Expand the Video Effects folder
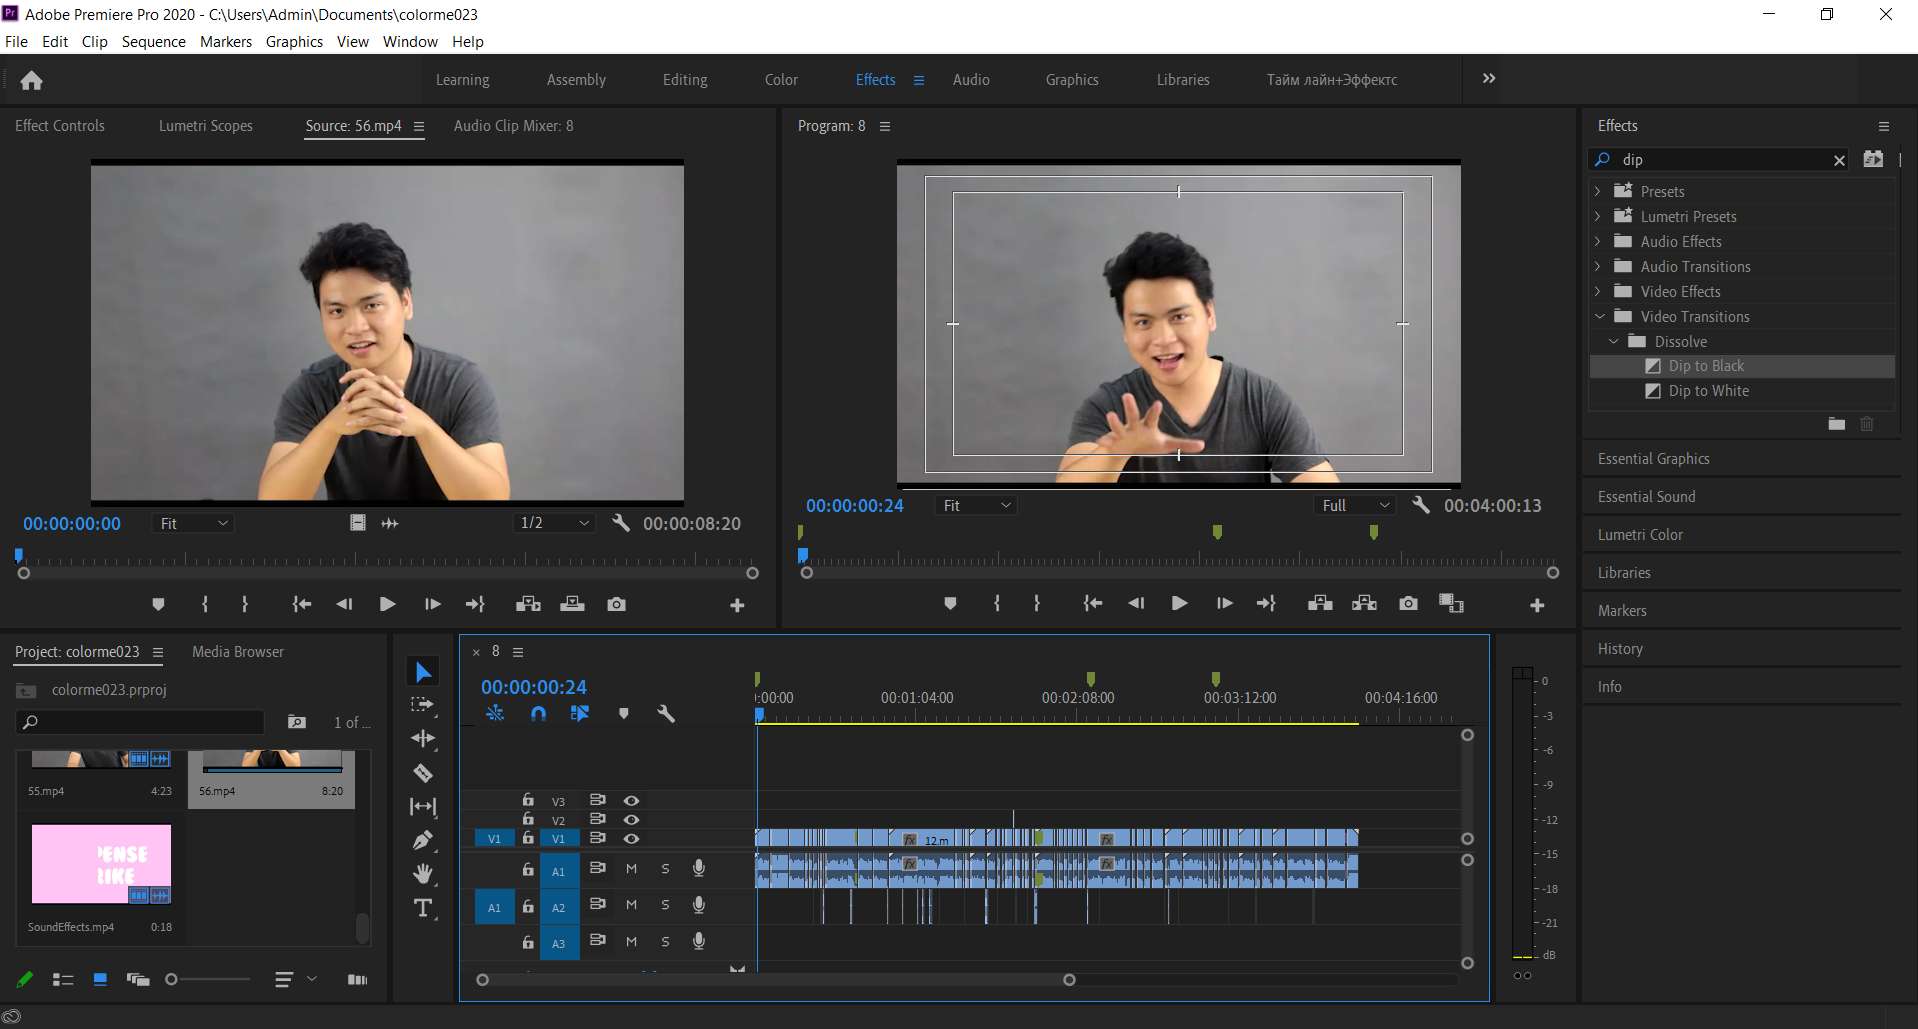Image resolution: width=1918 pixels, height=1029 pixels. pos(1598,291)
